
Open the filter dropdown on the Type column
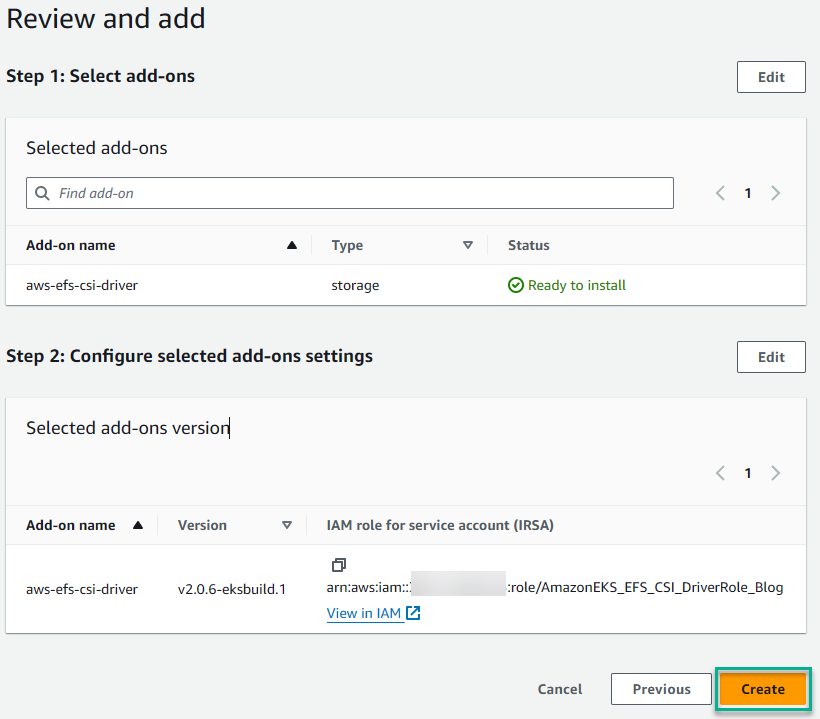point(468,244)
